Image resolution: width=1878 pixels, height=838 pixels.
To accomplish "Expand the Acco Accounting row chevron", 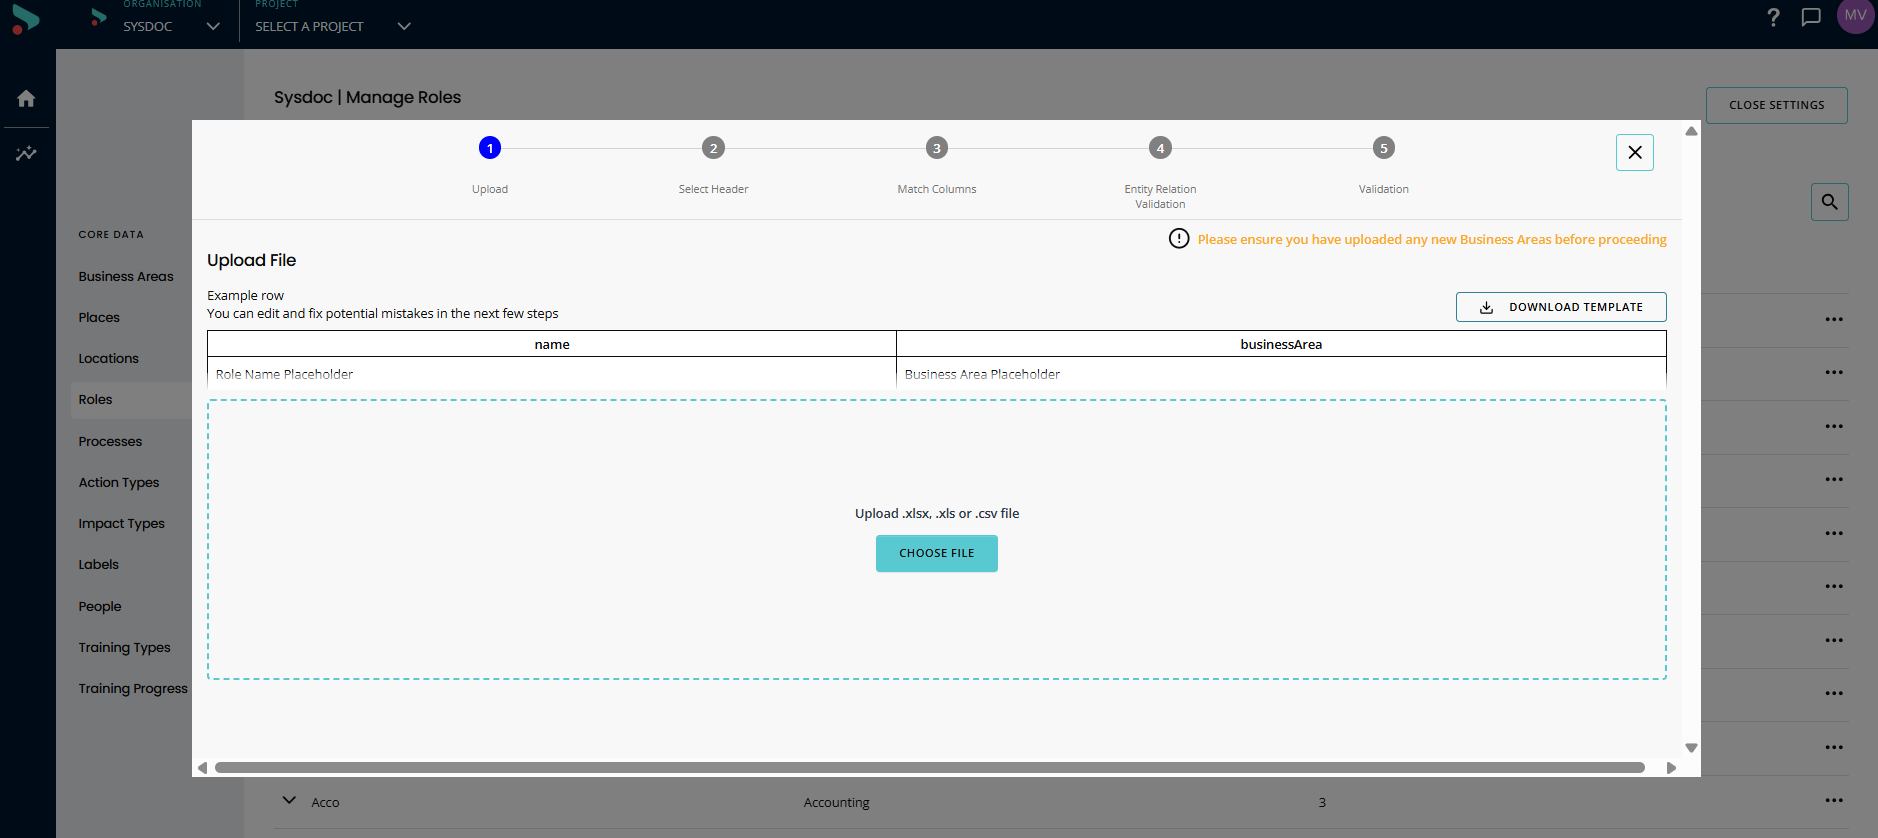I will (x=289, y=801).
